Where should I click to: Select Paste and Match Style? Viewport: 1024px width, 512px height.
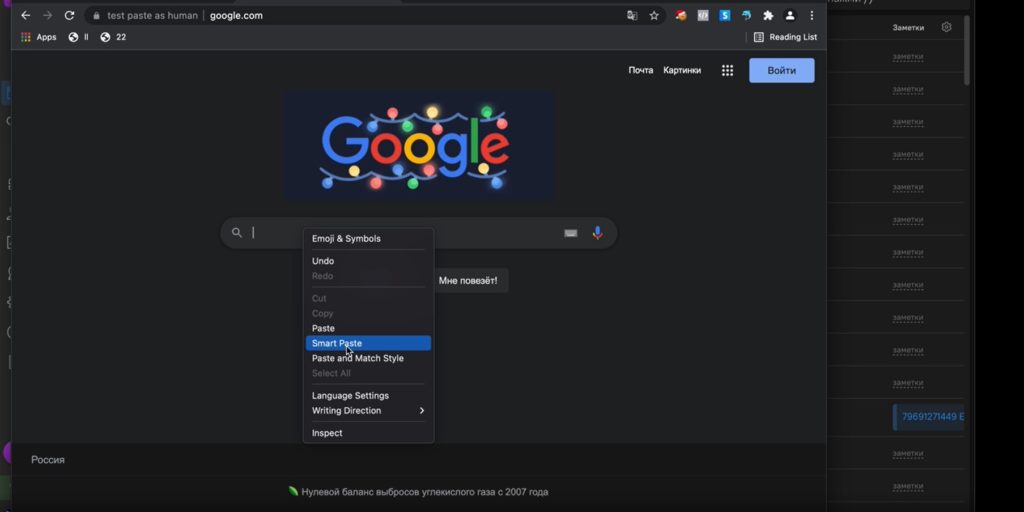(368, 358)
